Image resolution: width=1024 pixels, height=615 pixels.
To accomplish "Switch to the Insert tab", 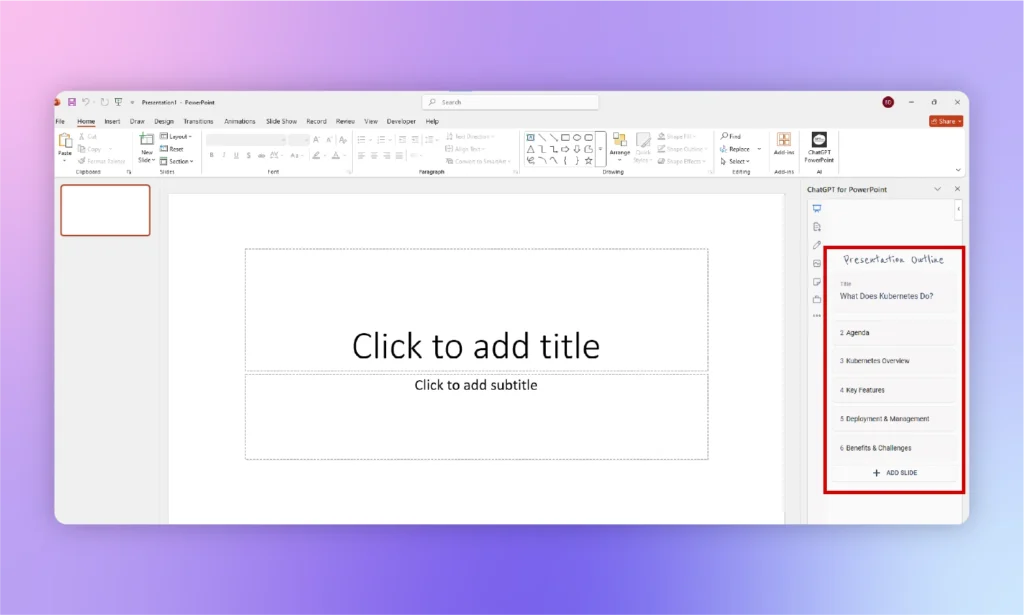I will [x=112, y=121].
